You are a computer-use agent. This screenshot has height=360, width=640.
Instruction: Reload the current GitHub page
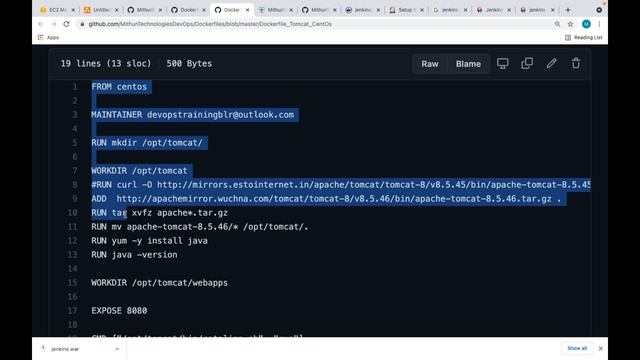coord(67,24)
